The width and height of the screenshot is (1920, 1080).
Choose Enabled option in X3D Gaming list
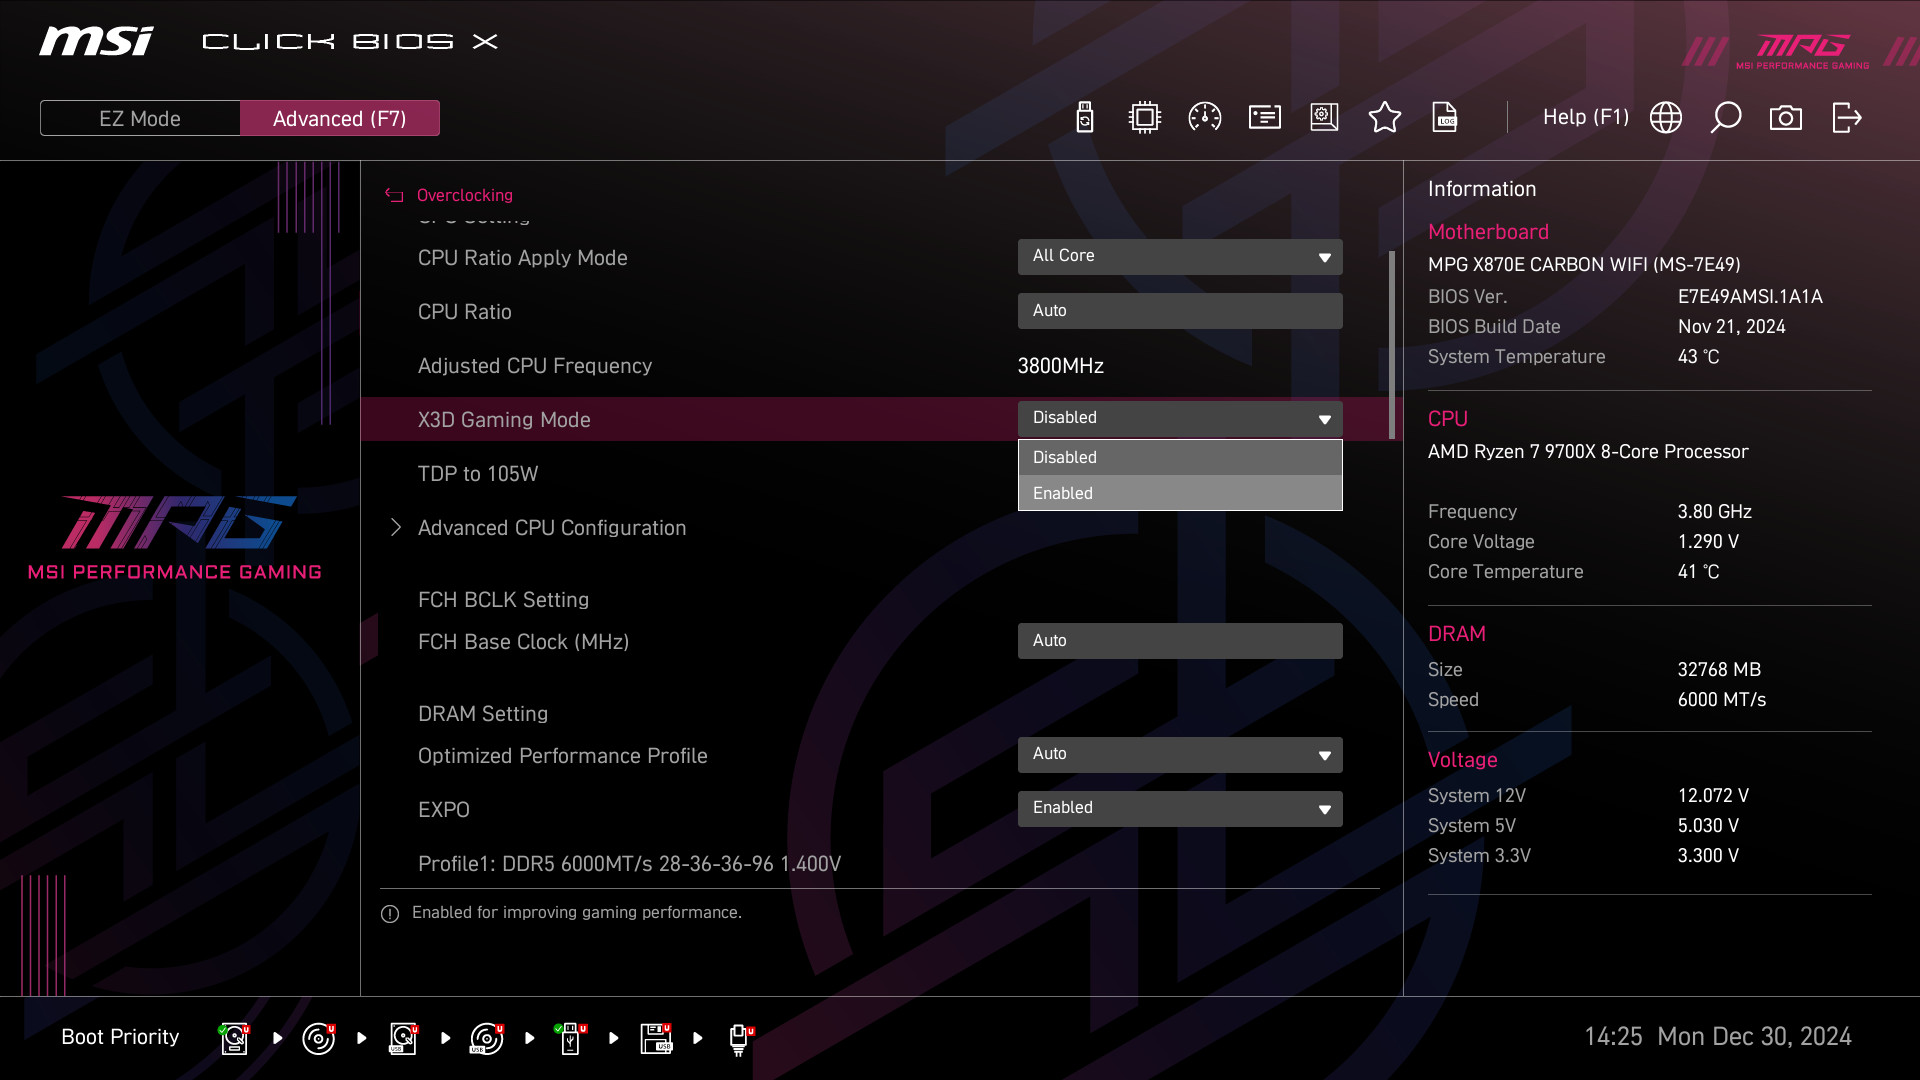pos(1180,493)
